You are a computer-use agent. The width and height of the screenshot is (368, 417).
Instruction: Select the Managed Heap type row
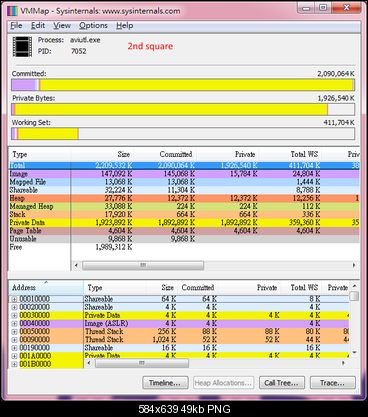[x=184, y=206]
